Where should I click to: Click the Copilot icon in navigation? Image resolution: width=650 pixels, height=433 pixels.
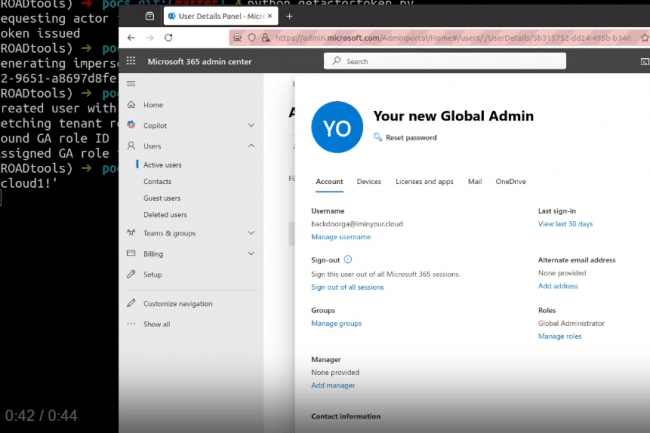(131, 125)
